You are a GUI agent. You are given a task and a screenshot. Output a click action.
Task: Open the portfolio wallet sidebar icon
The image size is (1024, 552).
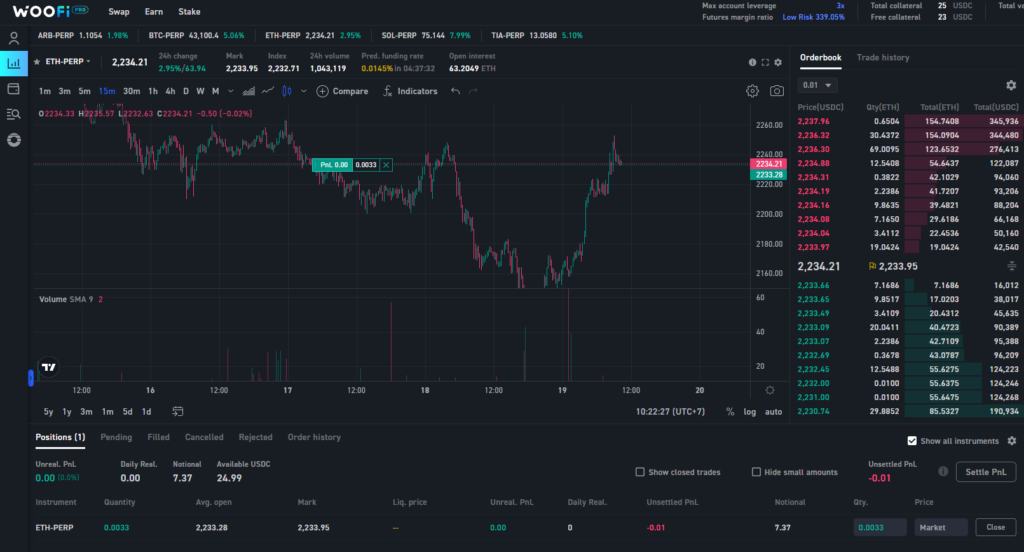pyautogui.click(x=14, y=89)
